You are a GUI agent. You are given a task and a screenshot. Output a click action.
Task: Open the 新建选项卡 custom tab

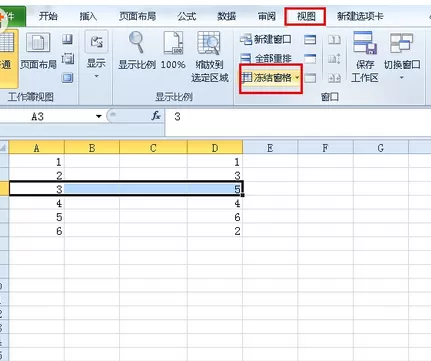360,16
